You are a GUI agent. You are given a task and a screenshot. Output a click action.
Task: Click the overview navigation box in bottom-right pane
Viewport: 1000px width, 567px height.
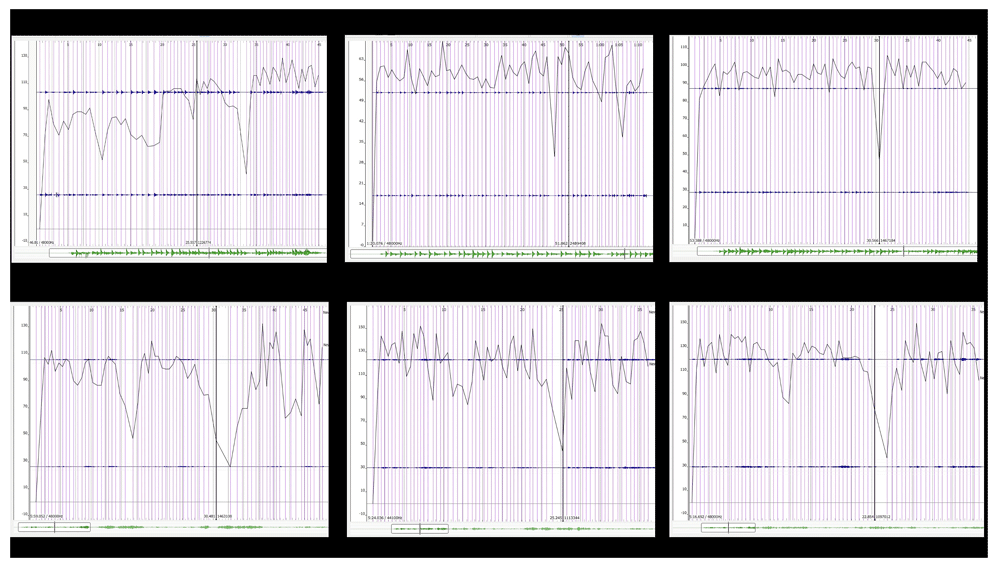click(x=728, y=527)
